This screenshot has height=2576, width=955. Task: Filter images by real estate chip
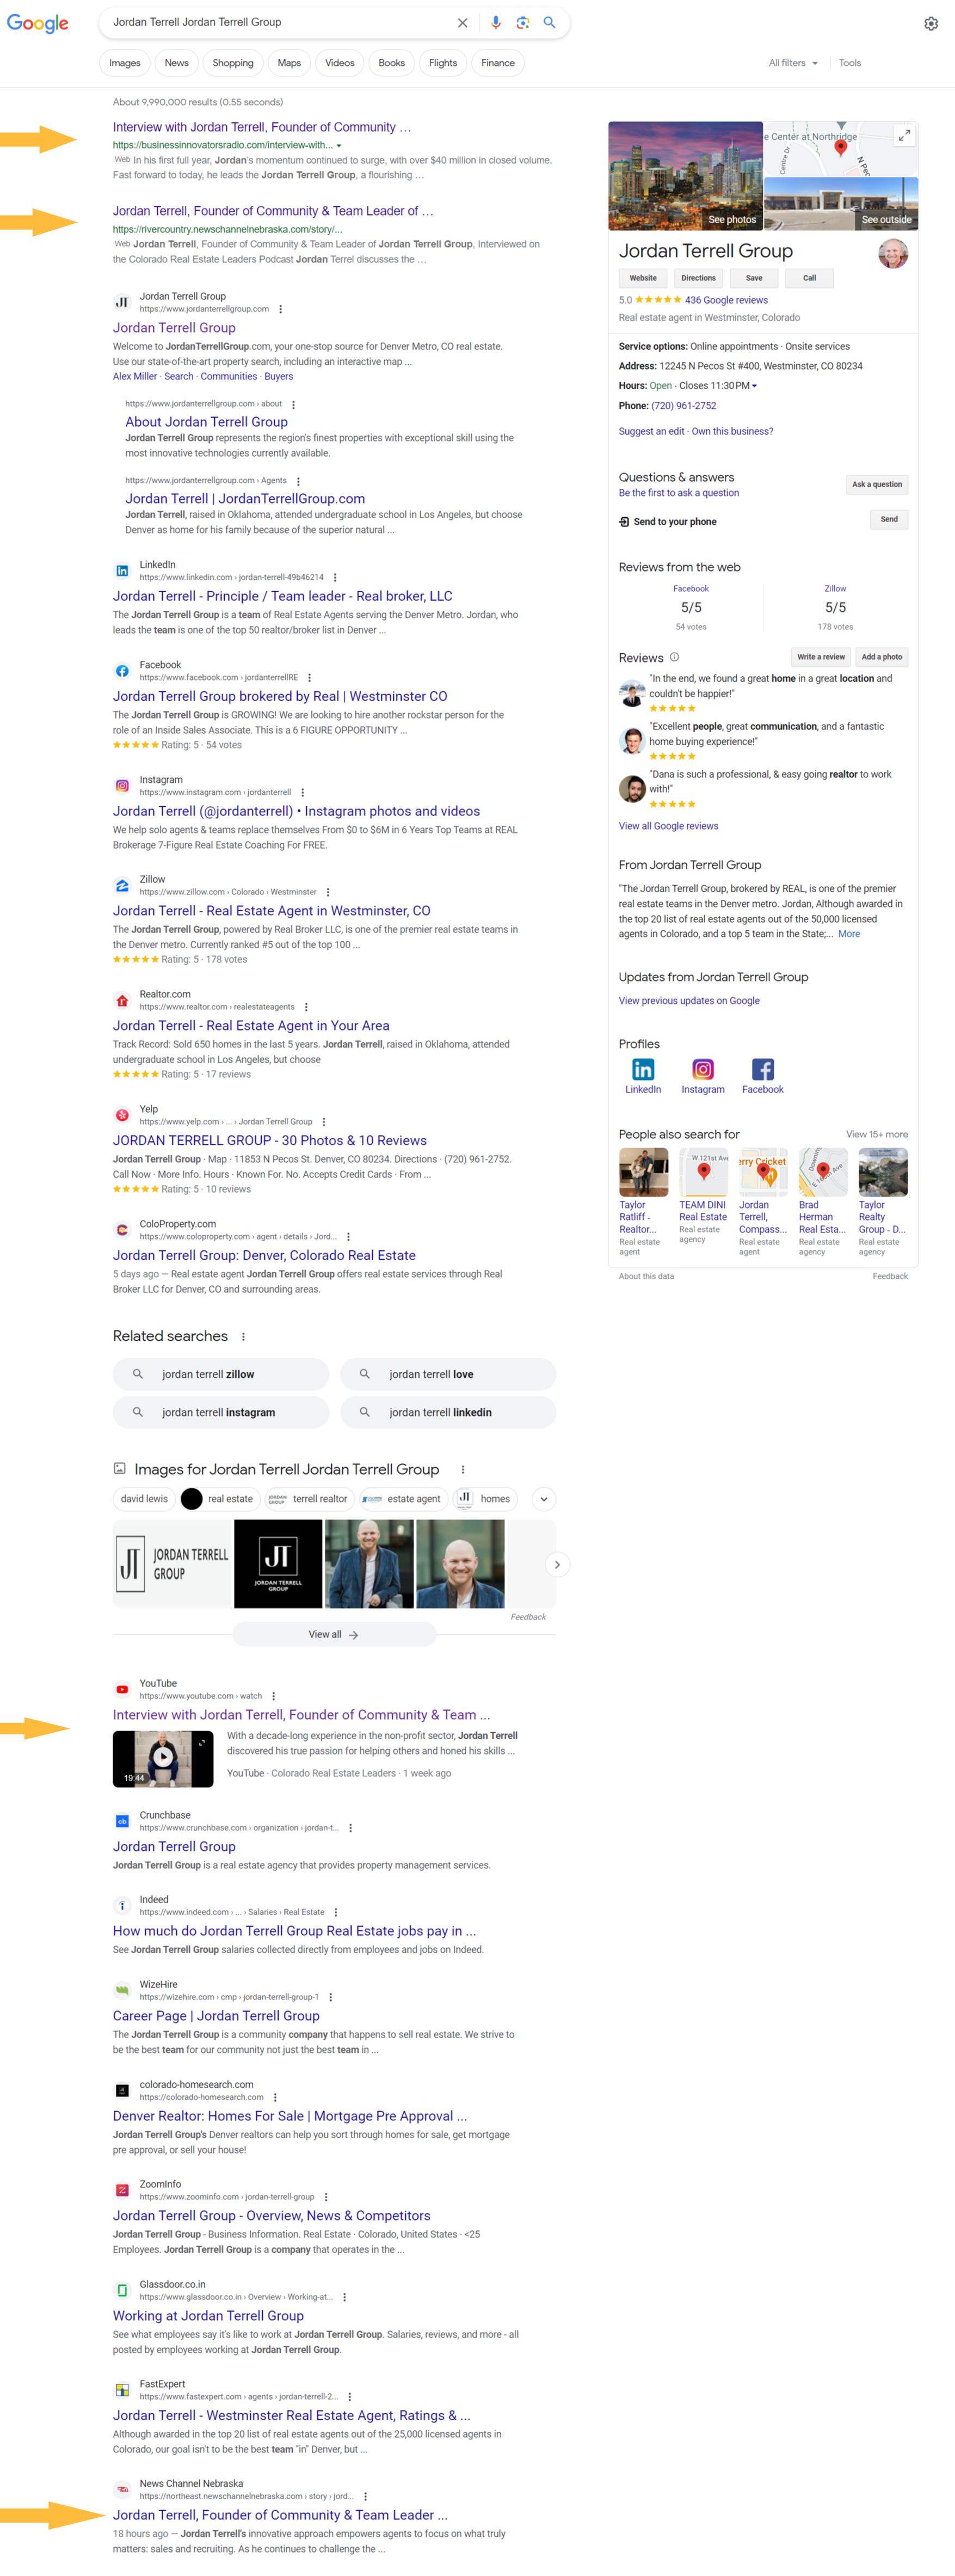tap(220, 1499)
